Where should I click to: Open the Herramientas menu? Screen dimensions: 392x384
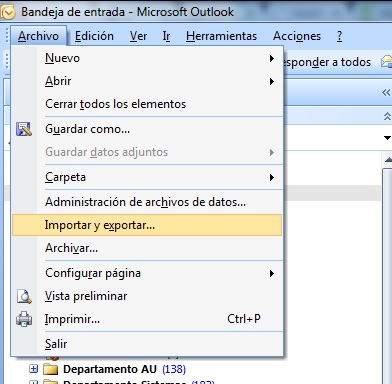coord(221,36)
